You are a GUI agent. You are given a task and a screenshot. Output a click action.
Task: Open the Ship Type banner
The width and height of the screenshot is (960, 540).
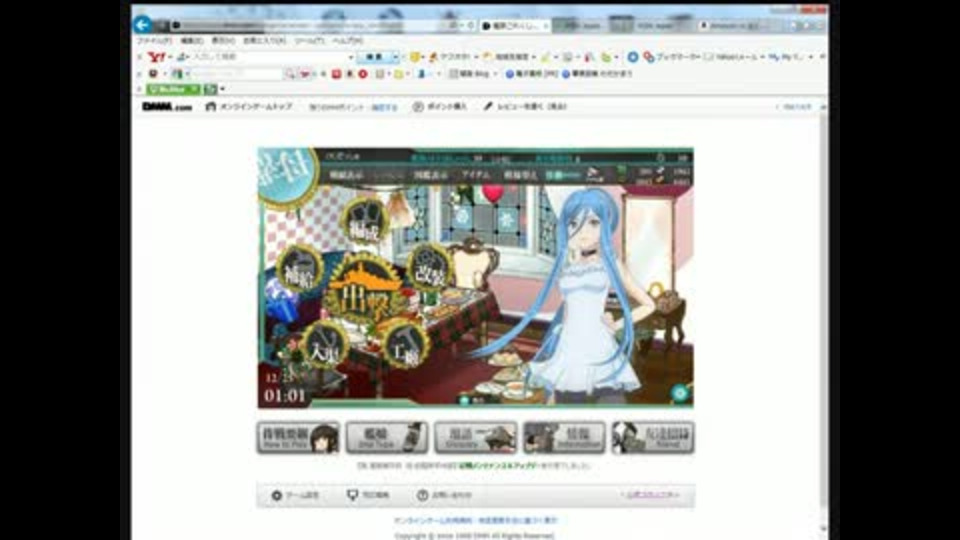[386, 438]
